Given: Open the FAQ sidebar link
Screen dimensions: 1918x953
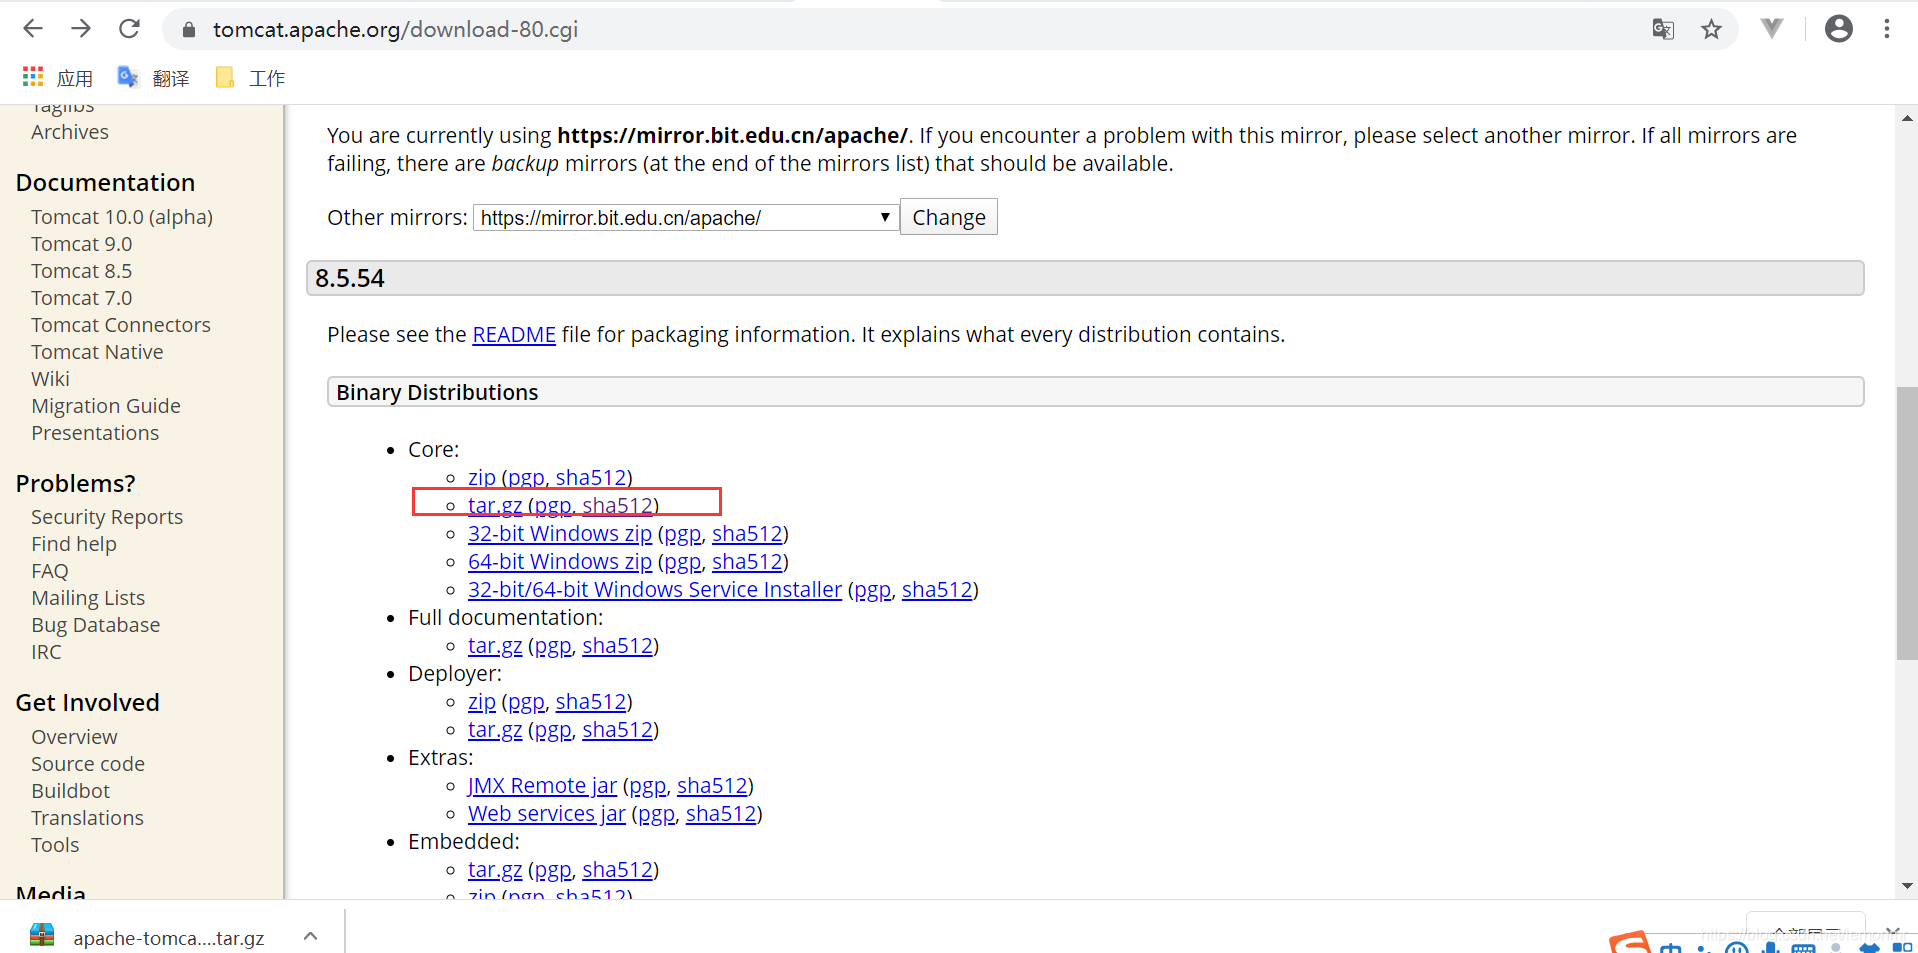Looking at the screenshot, I should point(50,571).
